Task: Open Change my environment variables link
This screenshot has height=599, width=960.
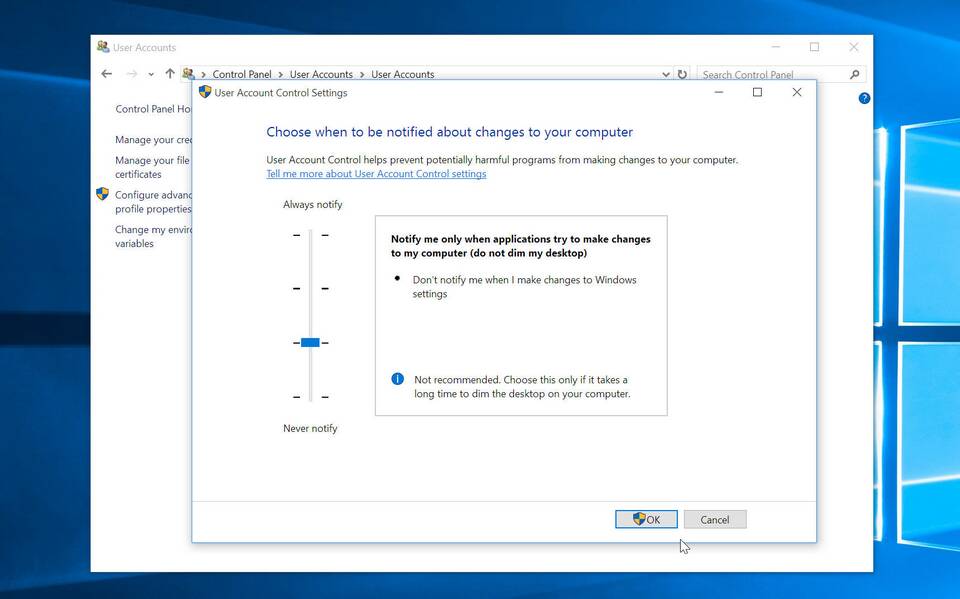Action: click(153, 236)
